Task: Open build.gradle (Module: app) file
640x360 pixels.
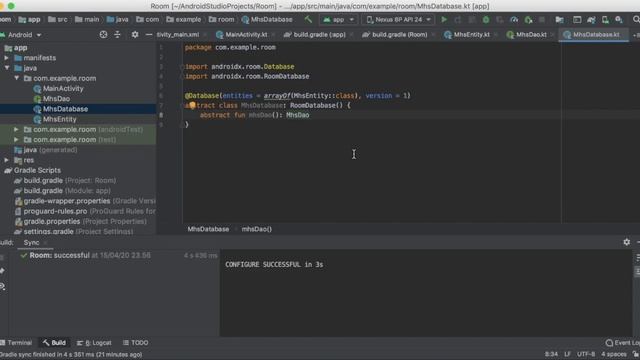Action: click(x=67, y=191)
